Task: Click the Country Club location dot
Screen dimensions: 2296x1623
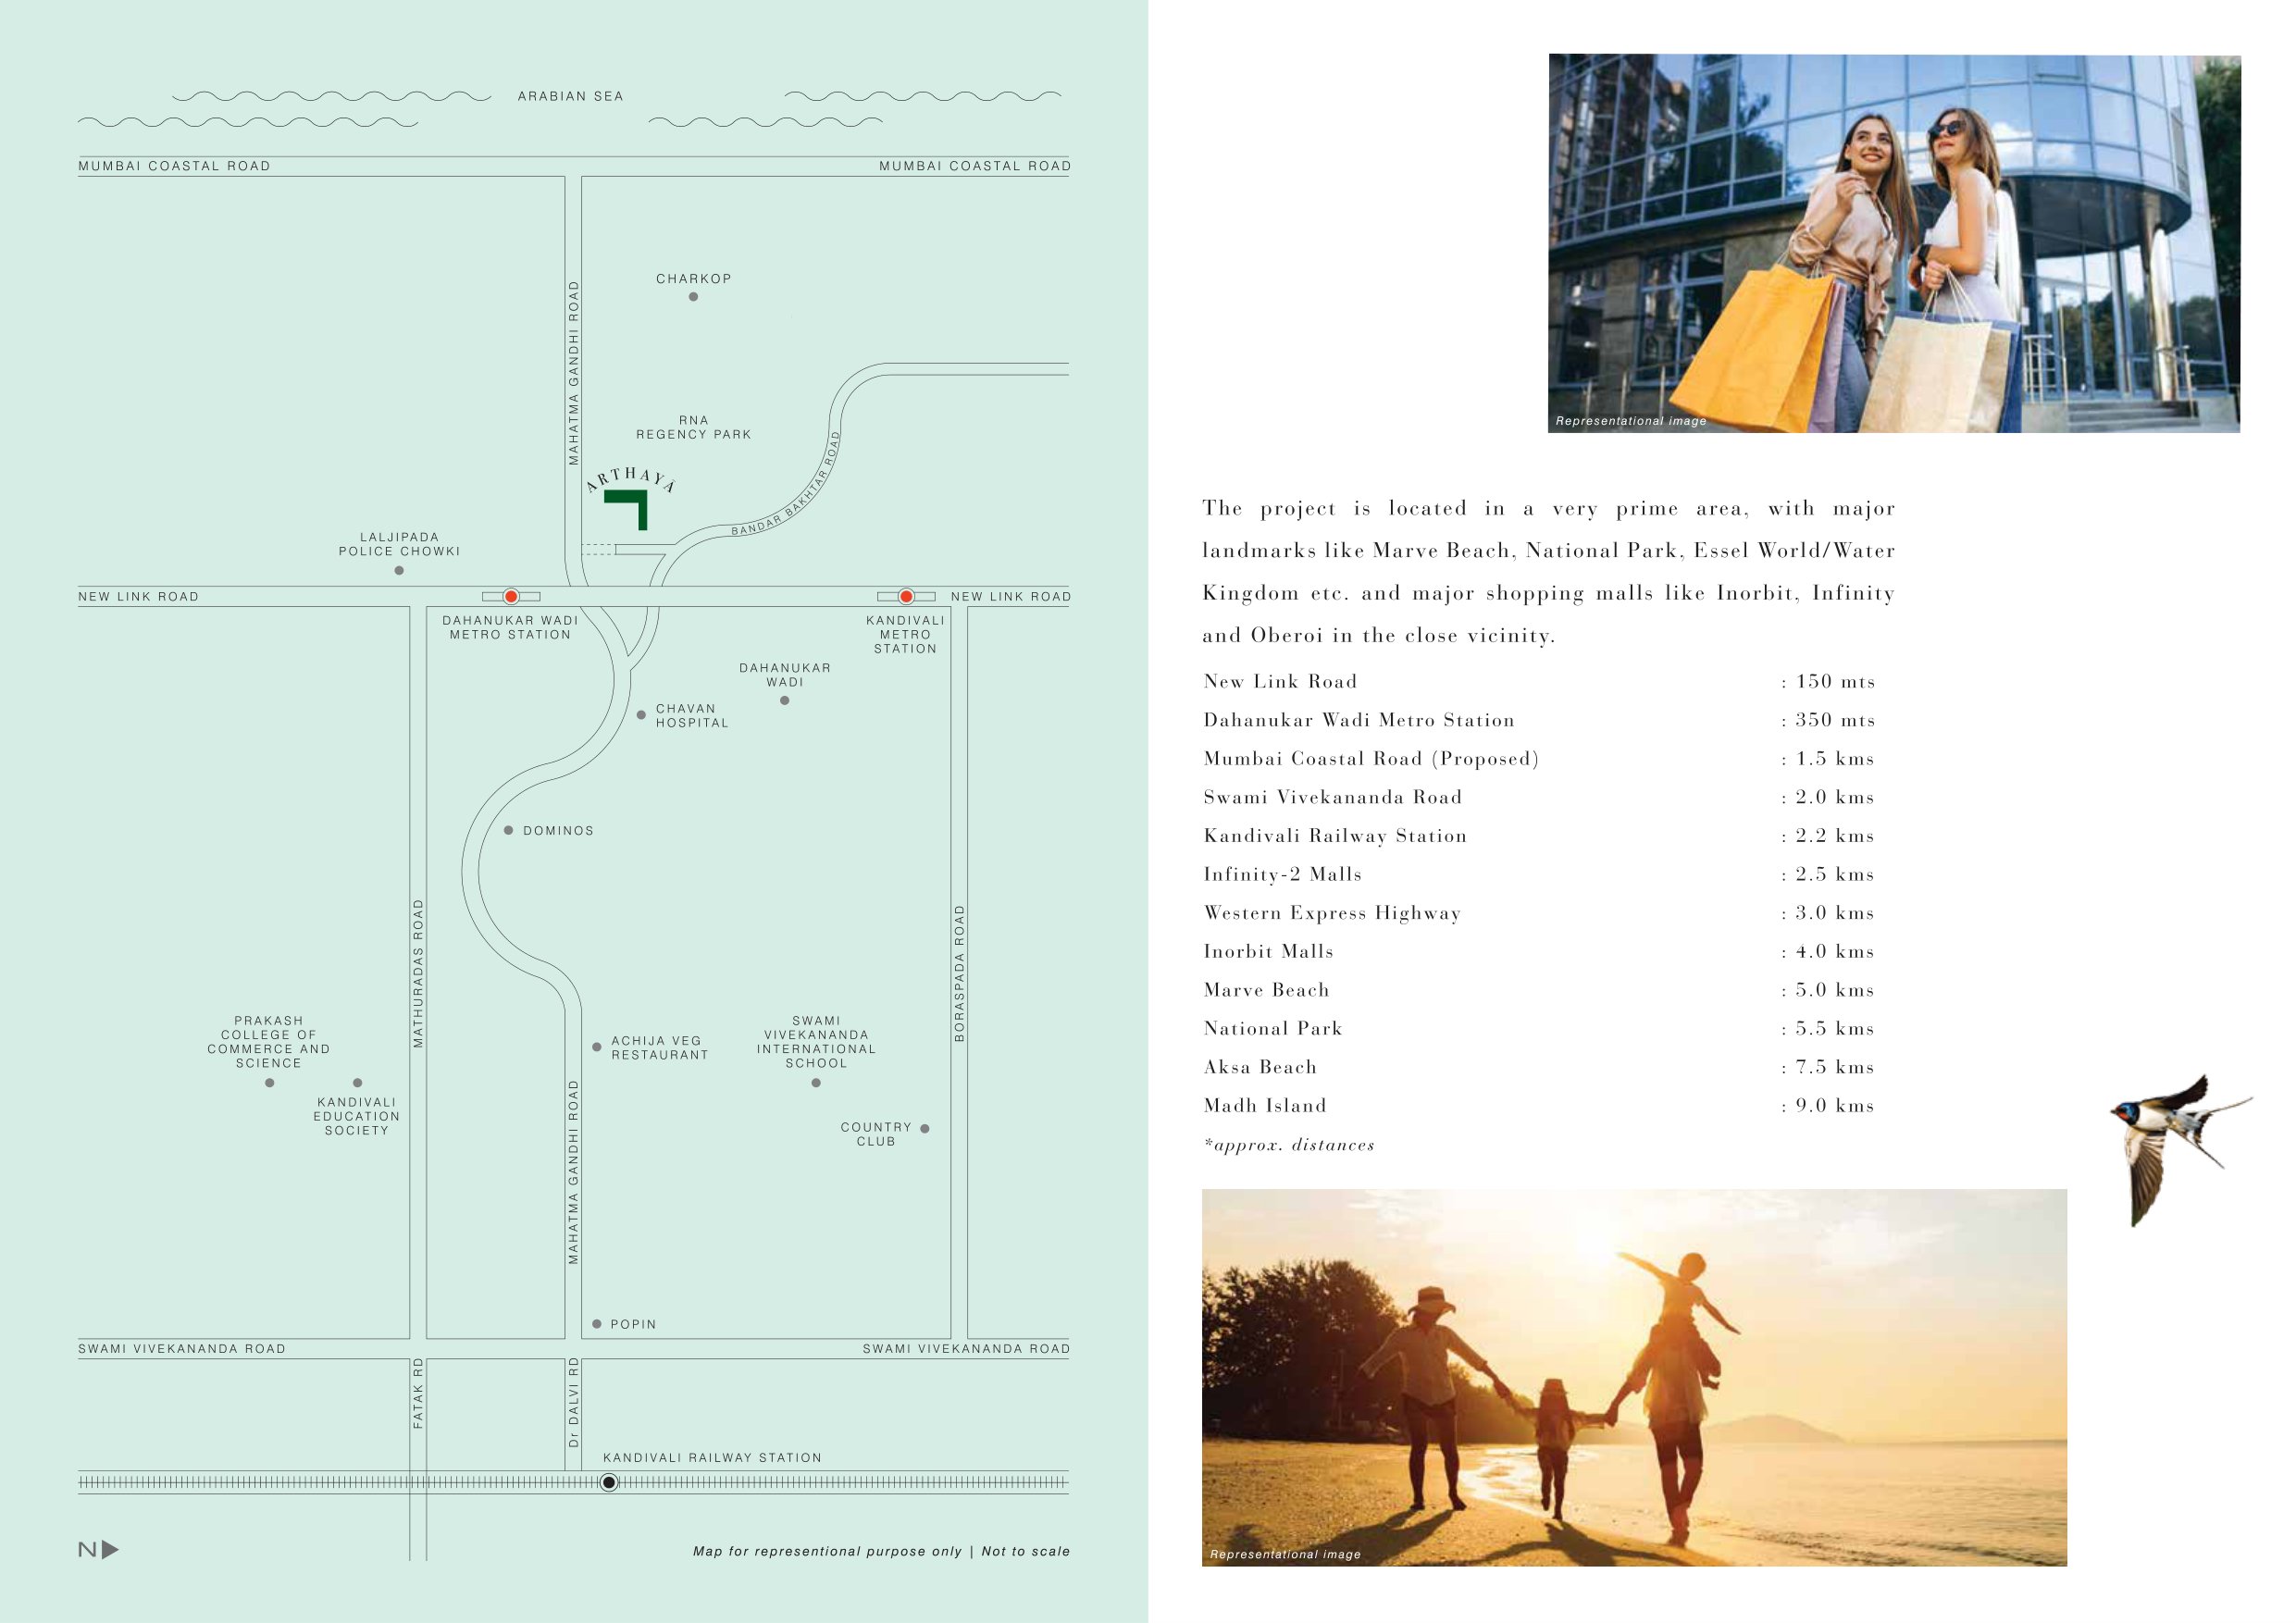Action: 924,1129
